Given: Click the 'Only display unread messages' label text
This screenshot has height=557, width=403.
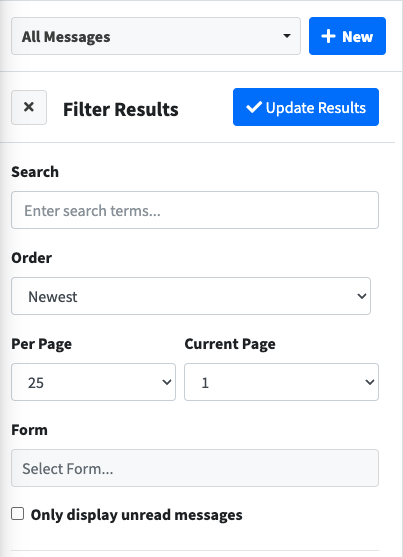Looking at the screenshot, I should point(136,515).
